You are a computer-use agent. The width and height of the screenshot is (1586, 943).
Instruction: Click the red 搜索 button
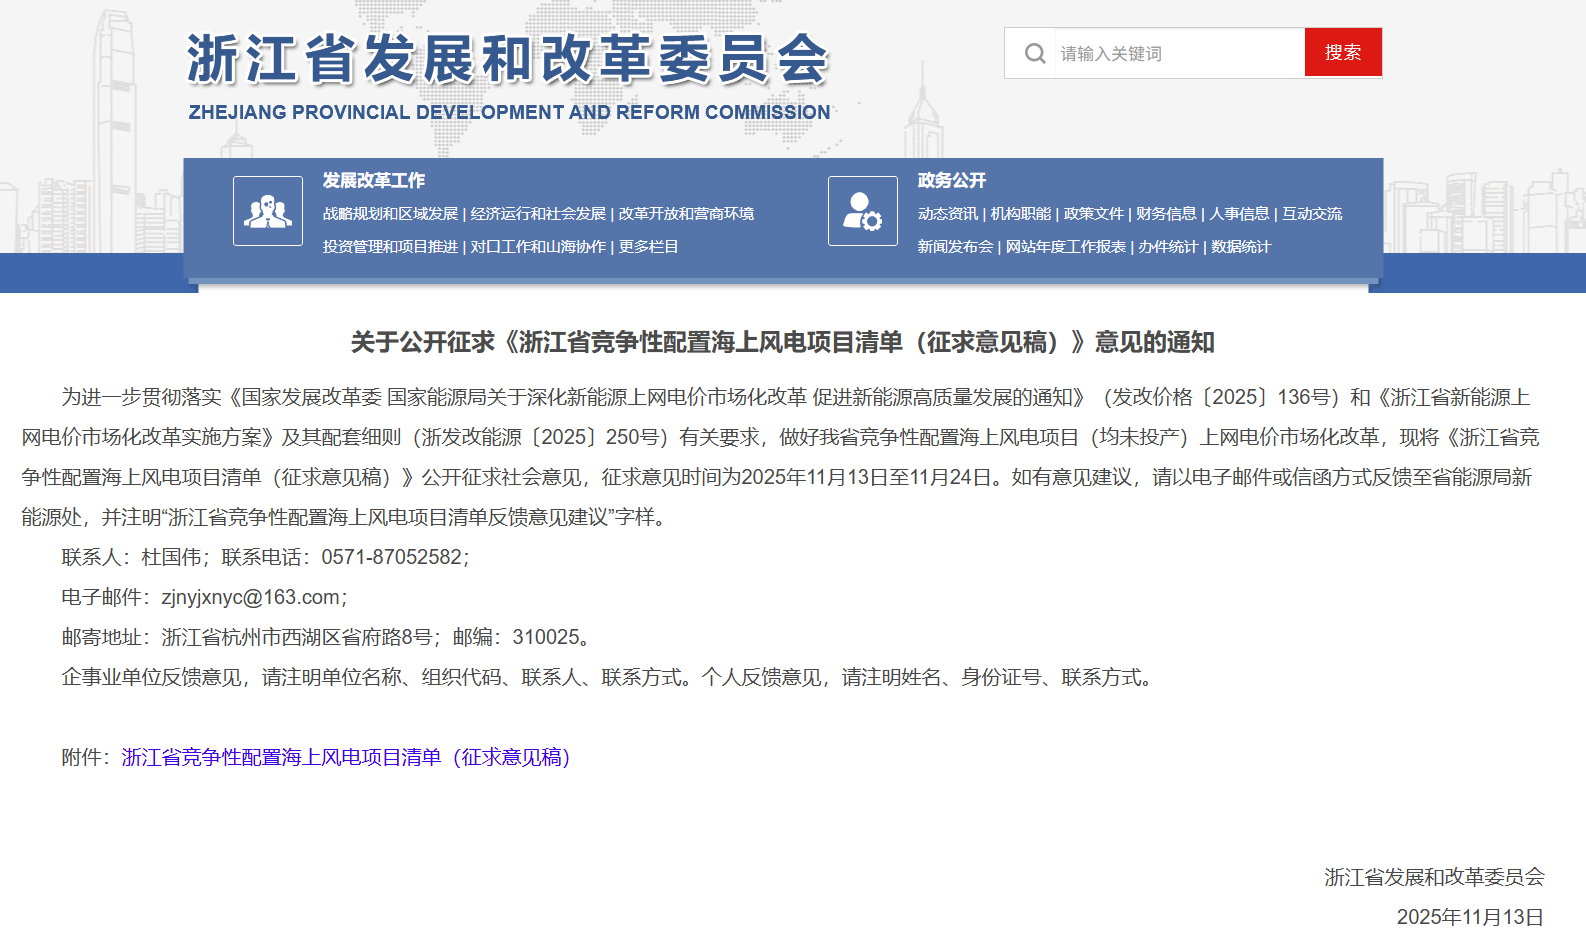pyautogui.click(x=1342, y=52)
